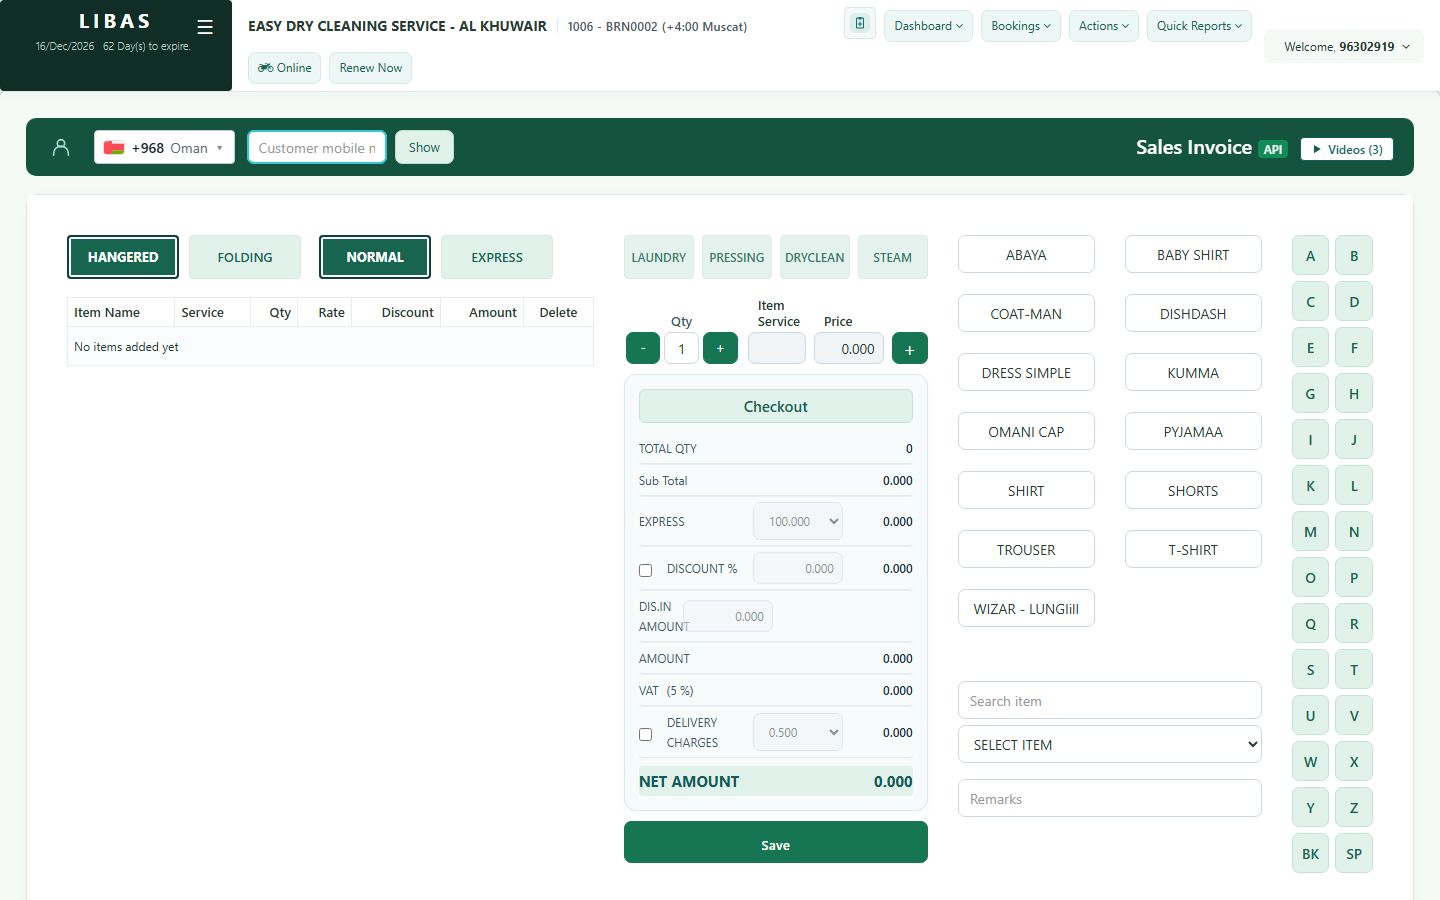Click Show button beside mobile field
Image resolution: width=1440 pixels, height=900 pixels.
424,147
